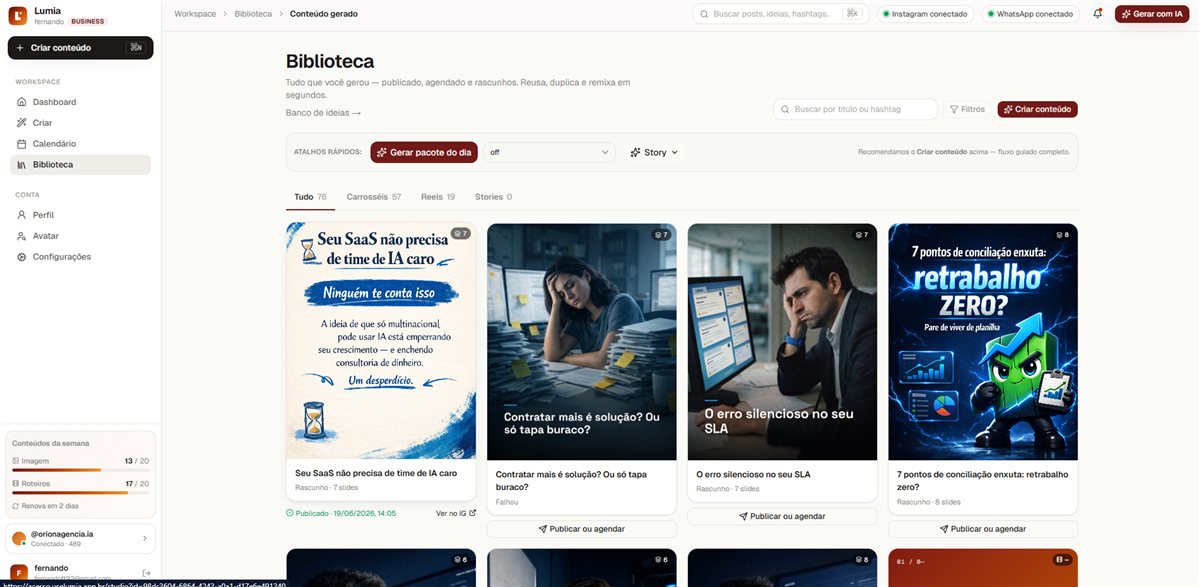1200x587 pixels.
Task: Open Avatar under Conta
Action: coord(80,236)
